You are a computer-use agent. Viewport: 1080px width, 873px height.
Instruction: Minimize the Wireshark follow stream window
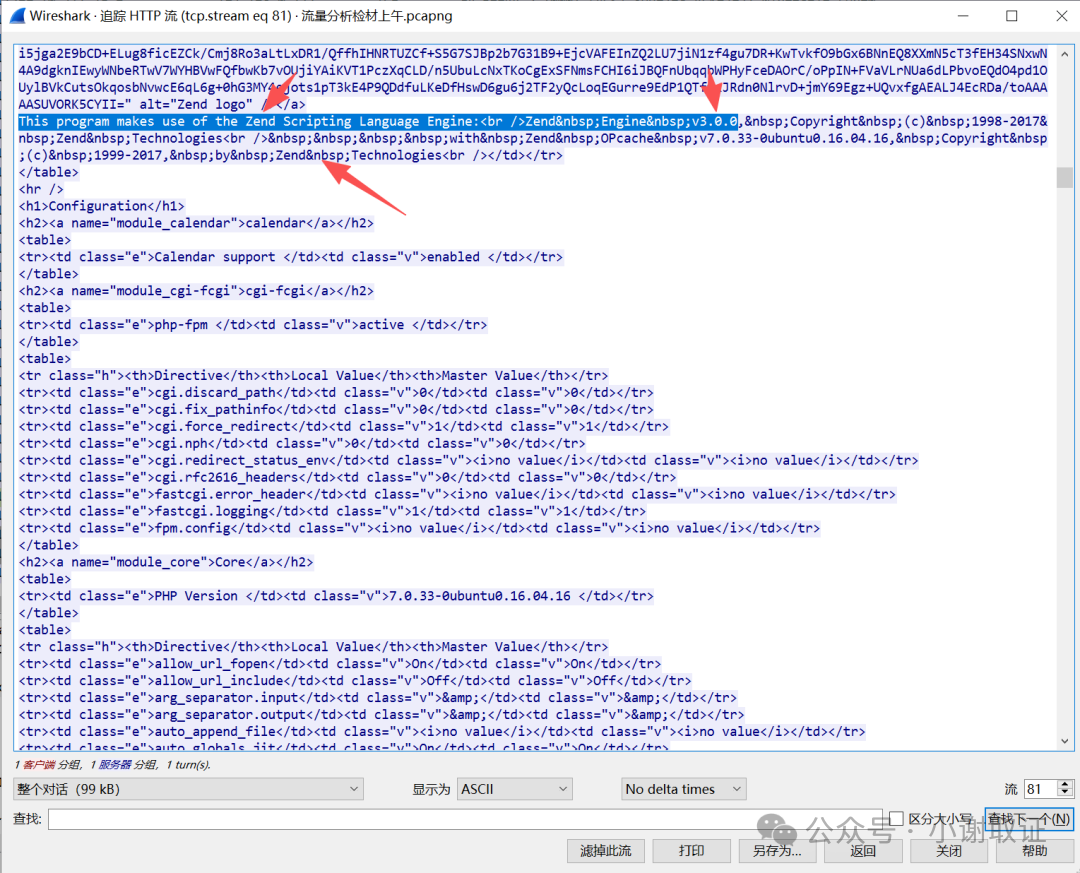click(x=963, y=16)
